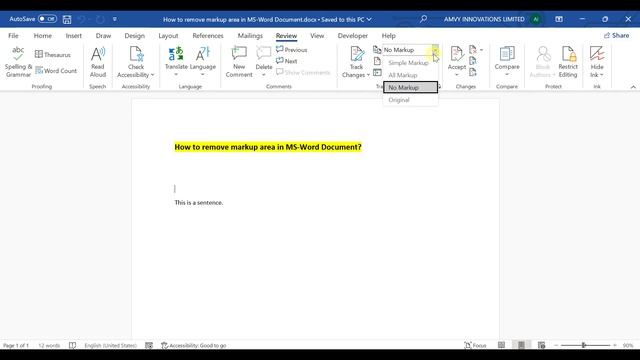Click the Accept change icon
Screen dimensions: 640x360
coord(457,53)
